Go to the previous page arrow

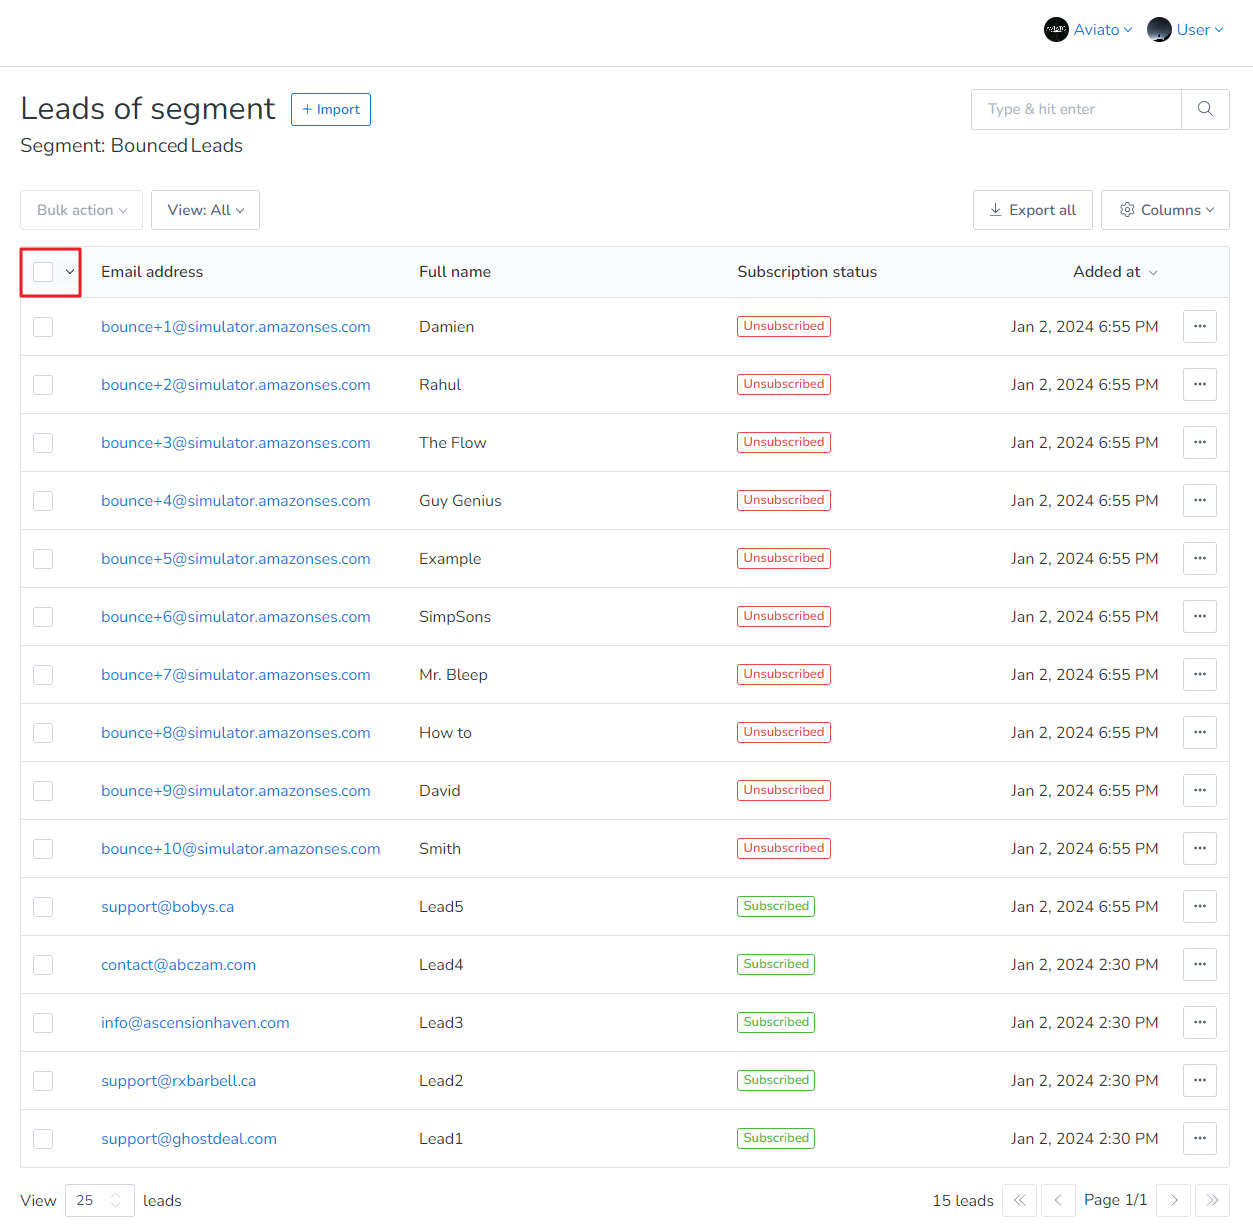[1057, 1200]
